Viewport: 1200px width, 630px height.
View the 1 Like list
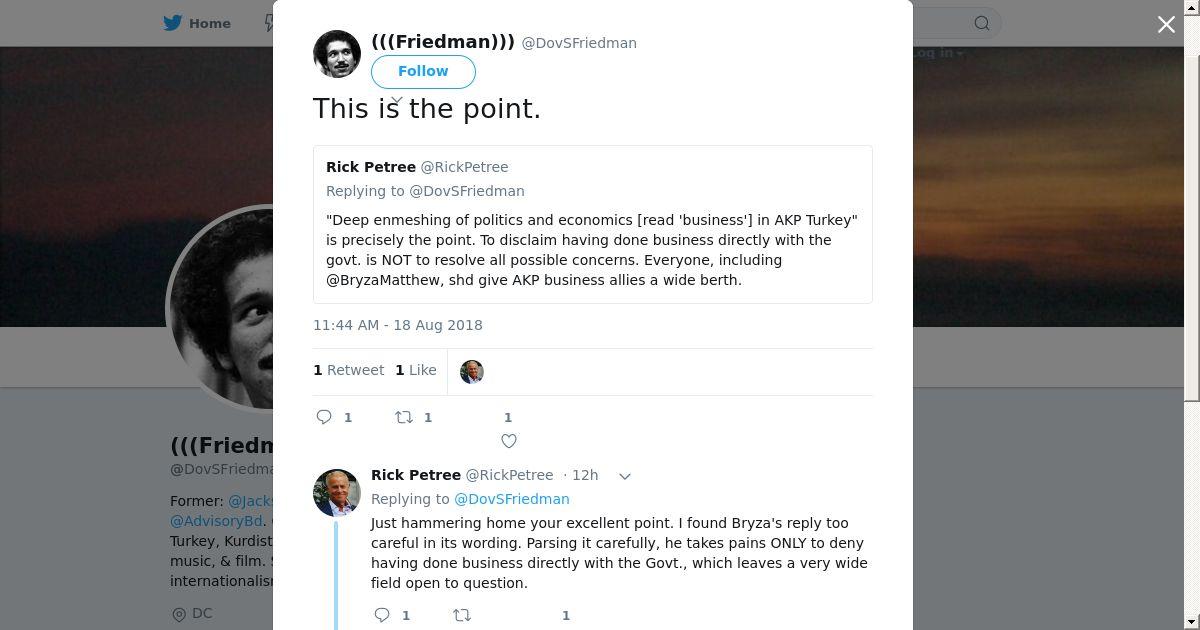[415, 370]
